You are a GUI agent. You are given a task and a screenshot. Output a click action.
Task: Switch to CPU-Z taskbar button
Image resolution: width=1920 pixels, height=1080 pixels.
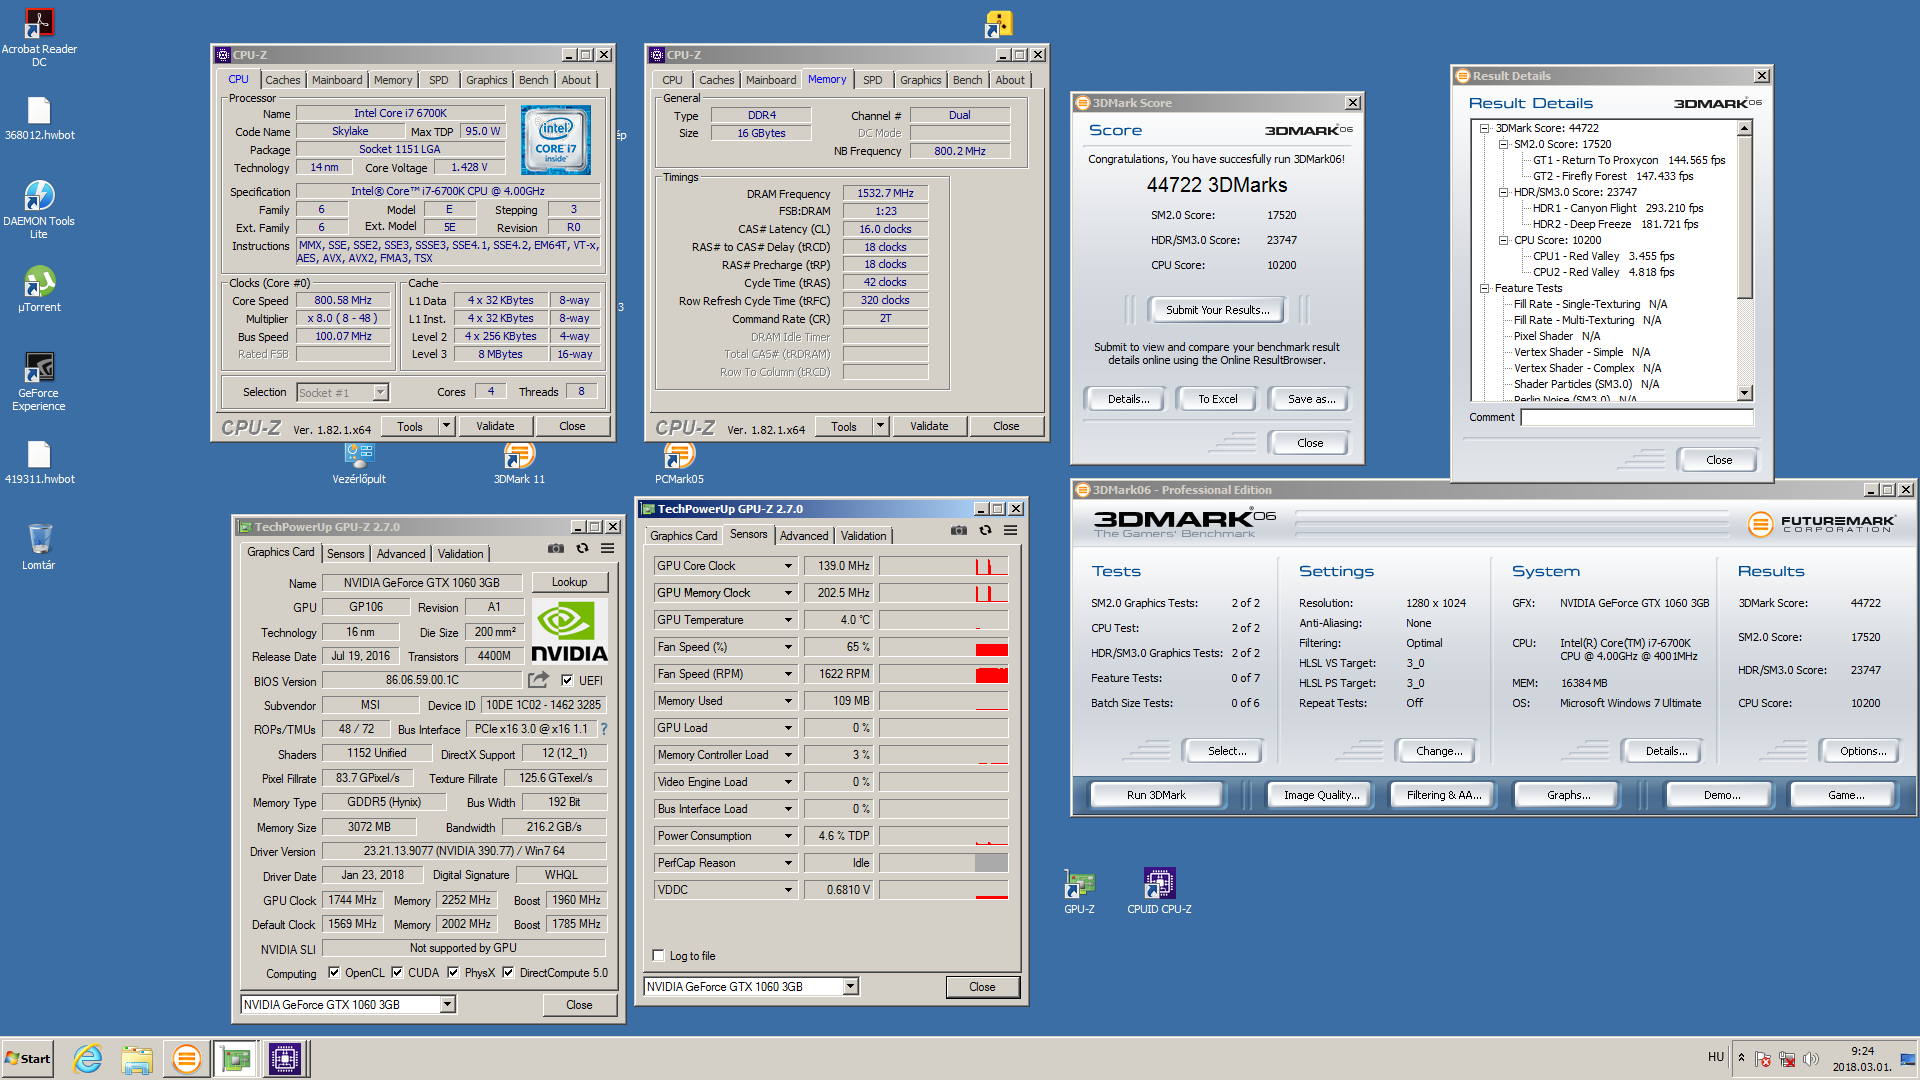pyautogui.click(x=284, y=1058)
